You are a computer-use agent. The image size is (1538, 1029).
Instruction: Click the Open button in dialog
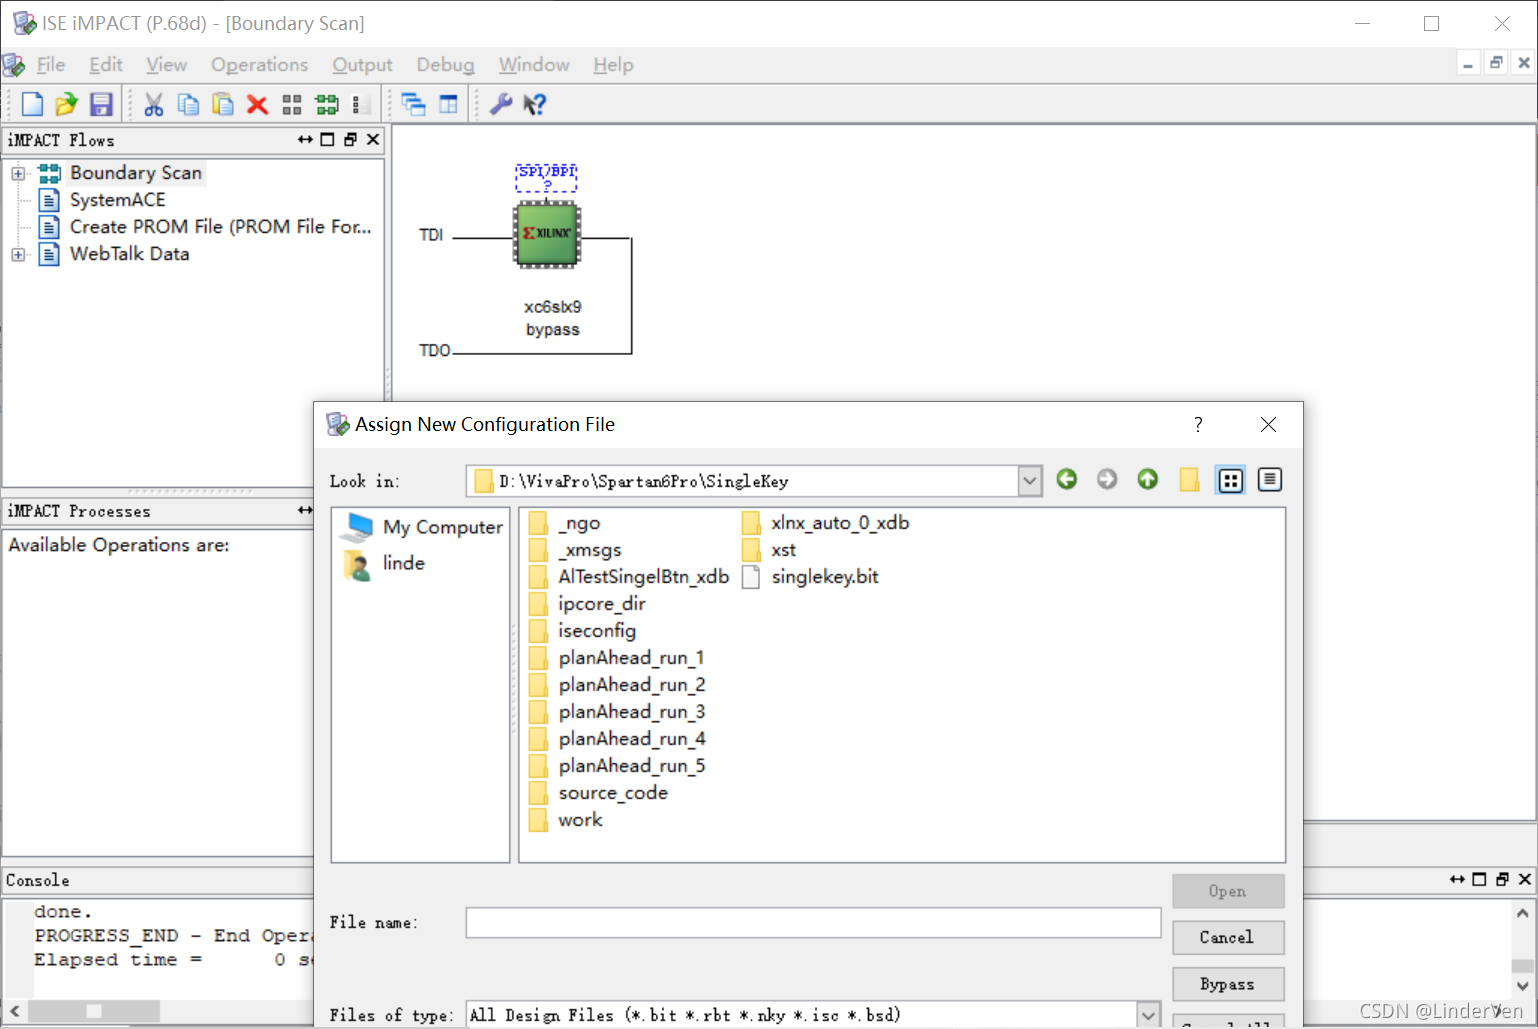click(x=1228, y=891)
